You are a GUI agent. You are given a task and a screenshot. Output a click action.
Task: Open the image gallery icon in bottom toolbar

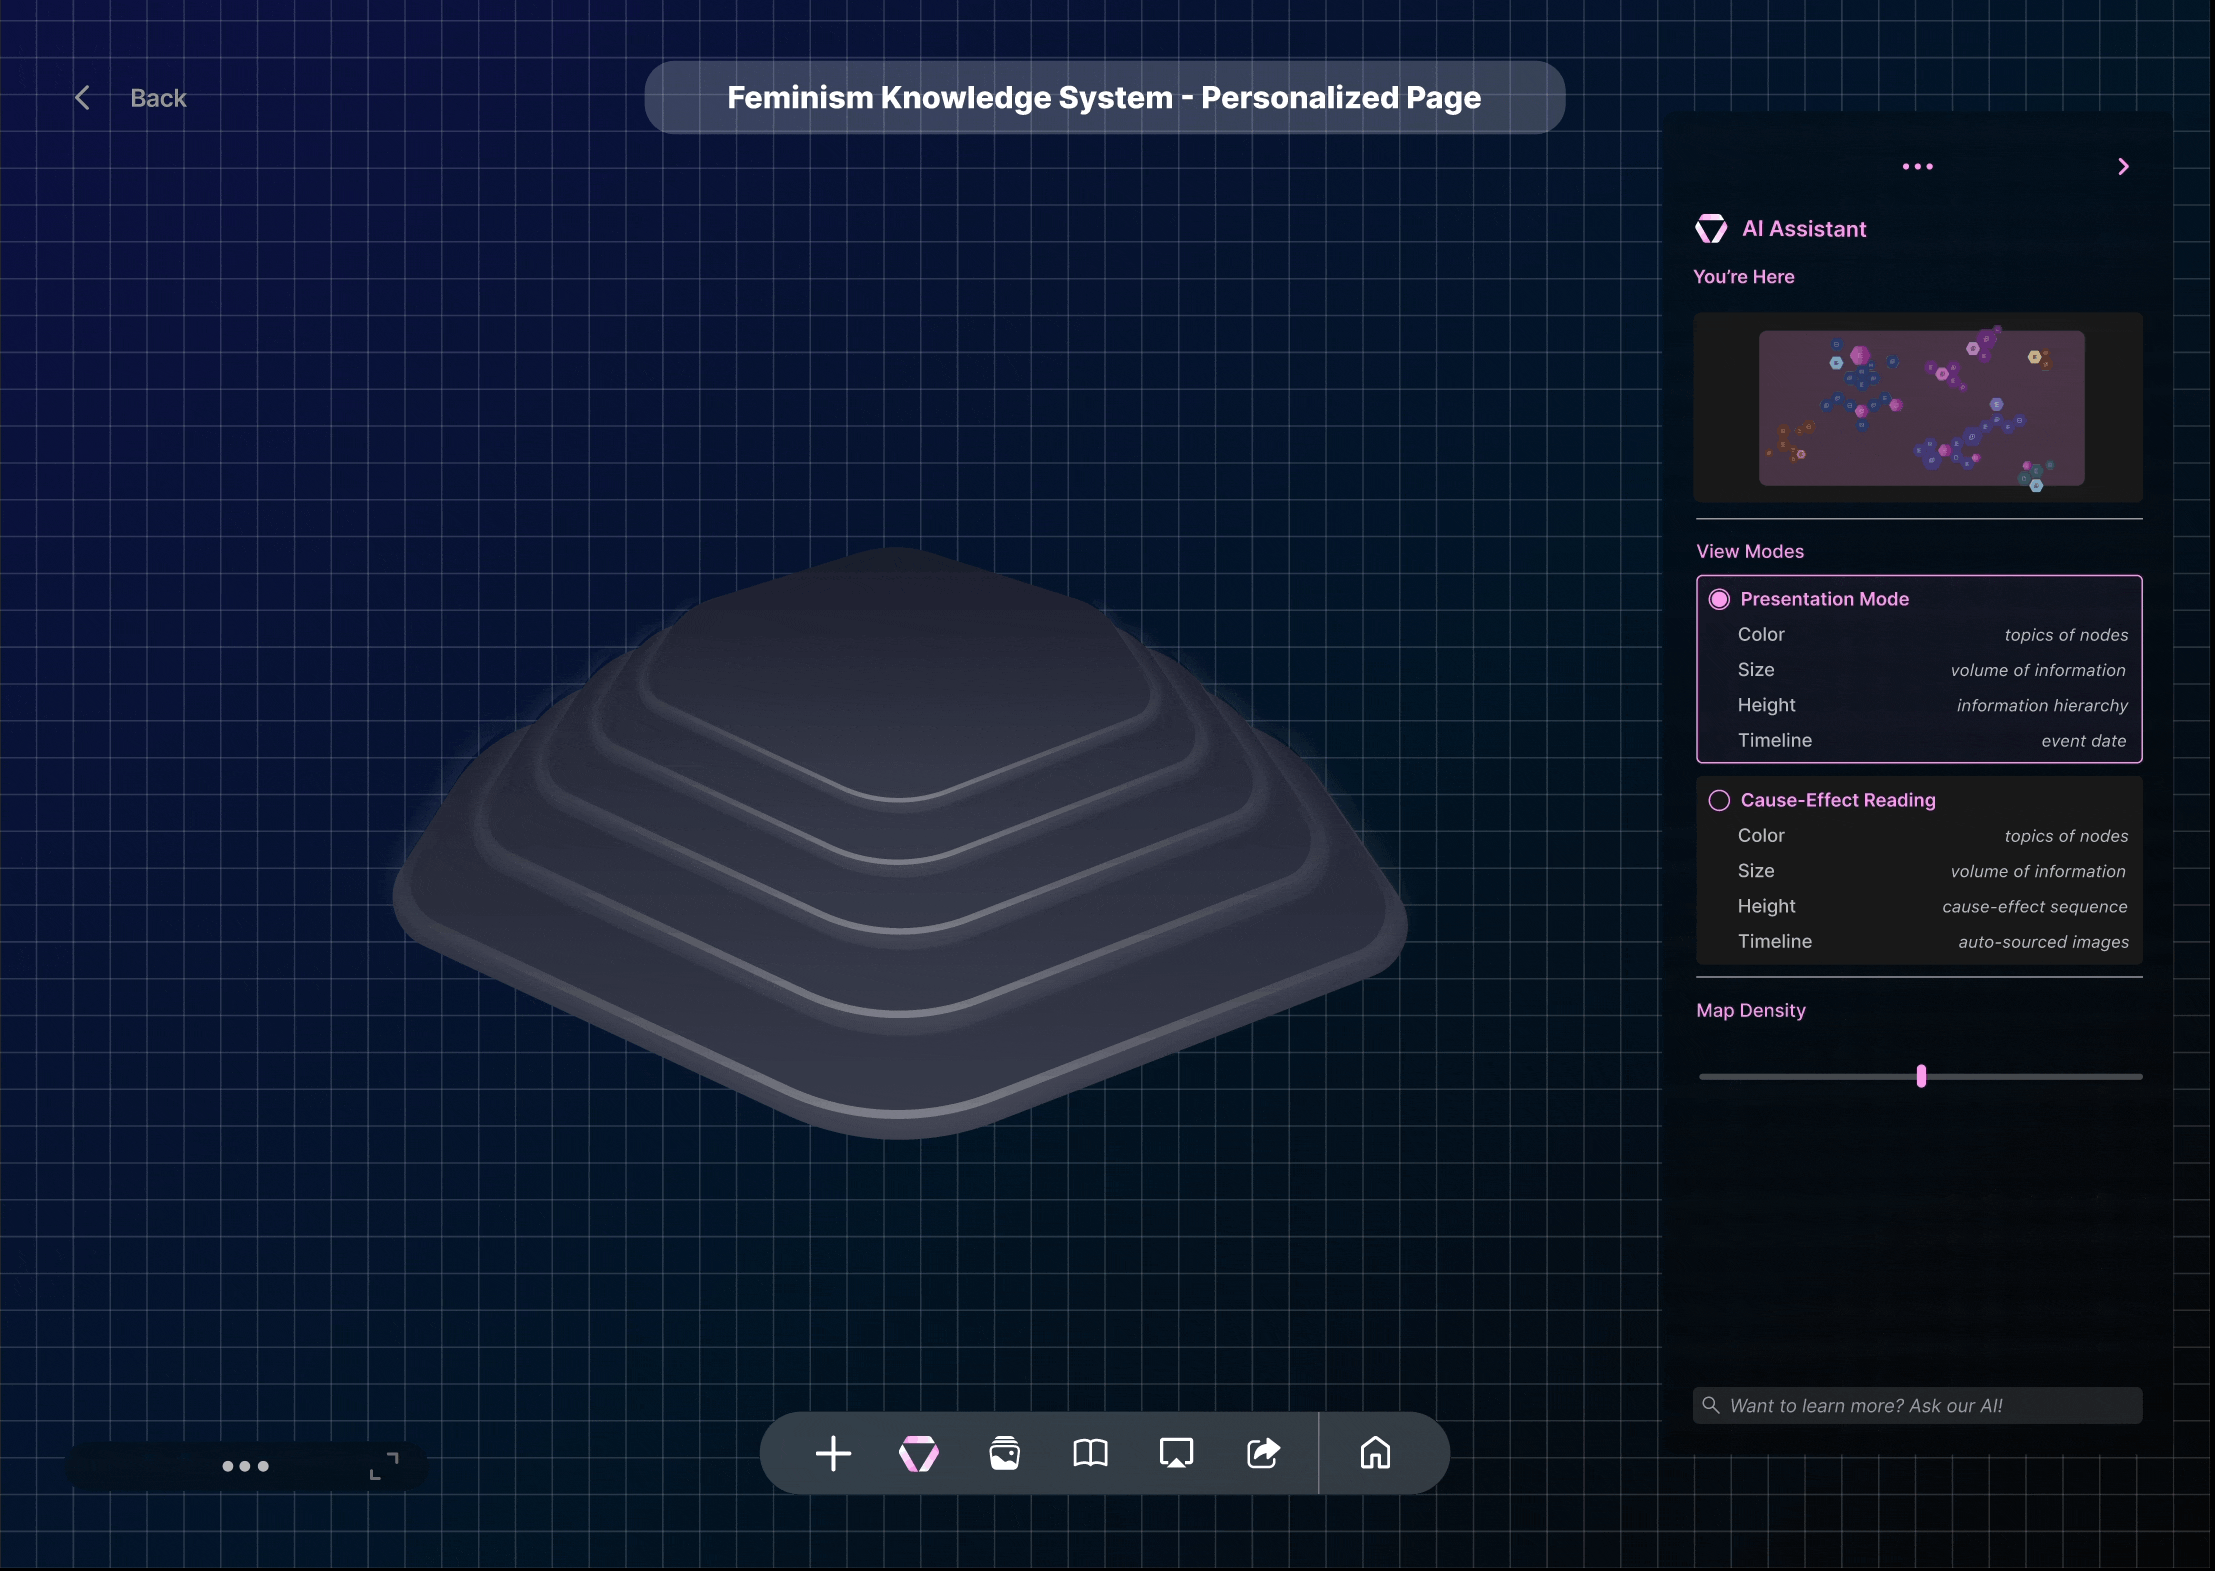tap(1003, 1454)
